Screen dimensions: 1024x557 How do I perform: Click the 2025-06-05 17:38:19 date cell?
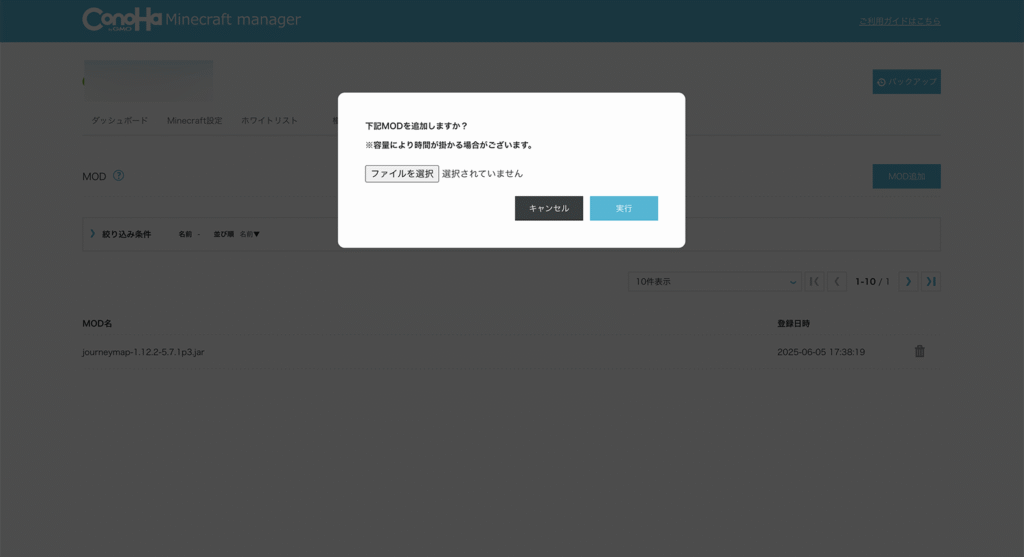[821, 352]
